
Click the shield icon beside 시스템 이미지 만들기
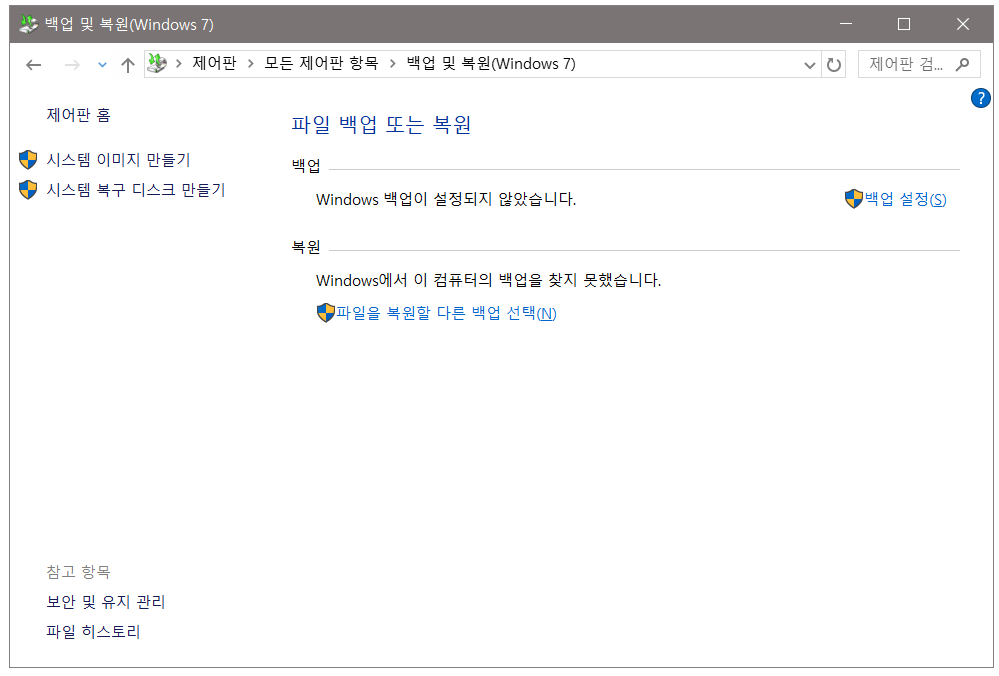click(x=27, y=158)
